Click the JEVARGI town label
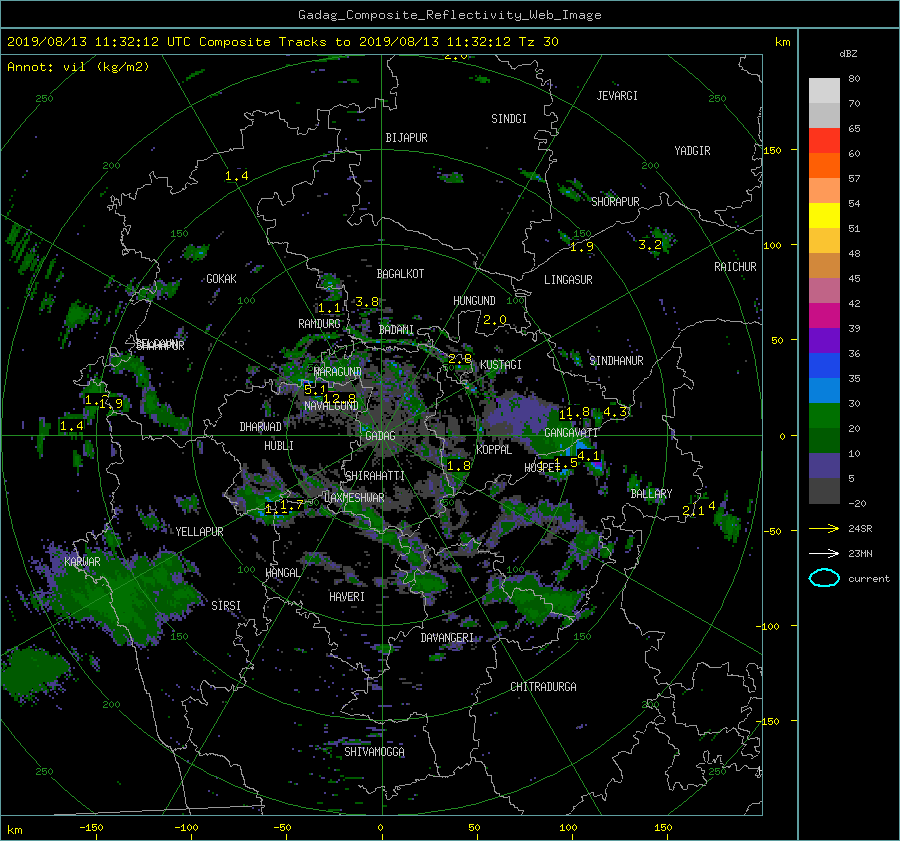 click(x=617, y=96)
